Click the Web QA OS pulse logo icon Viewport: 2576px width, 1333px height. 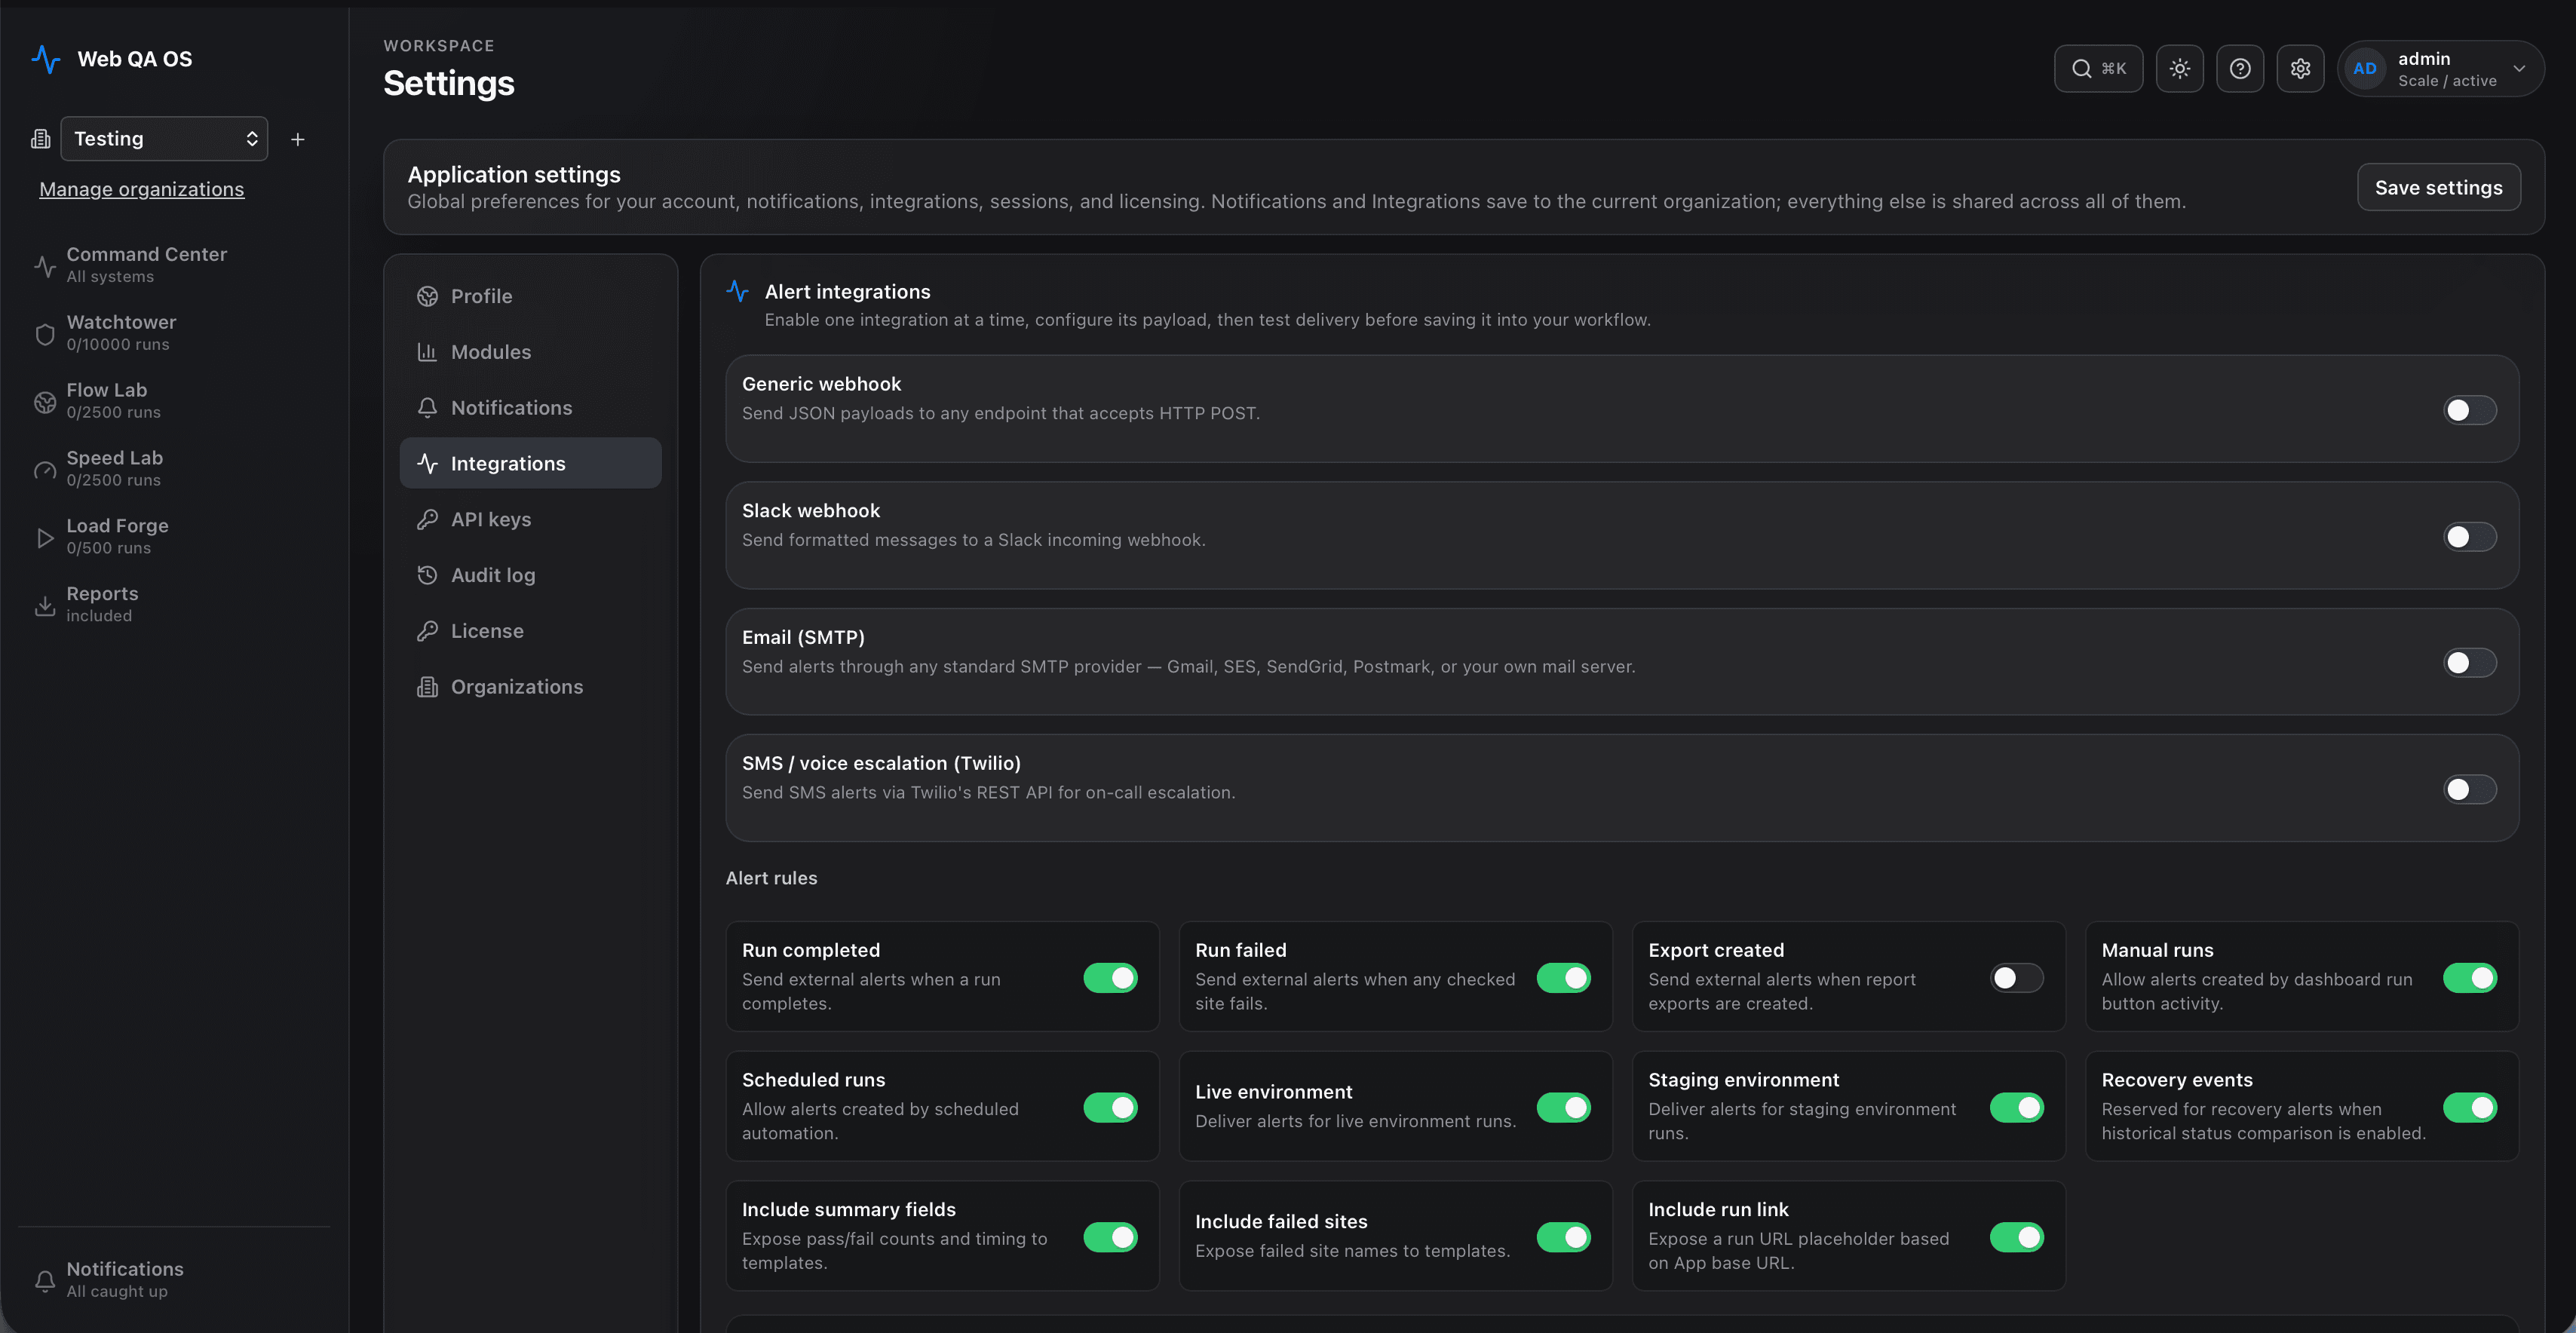45,59
